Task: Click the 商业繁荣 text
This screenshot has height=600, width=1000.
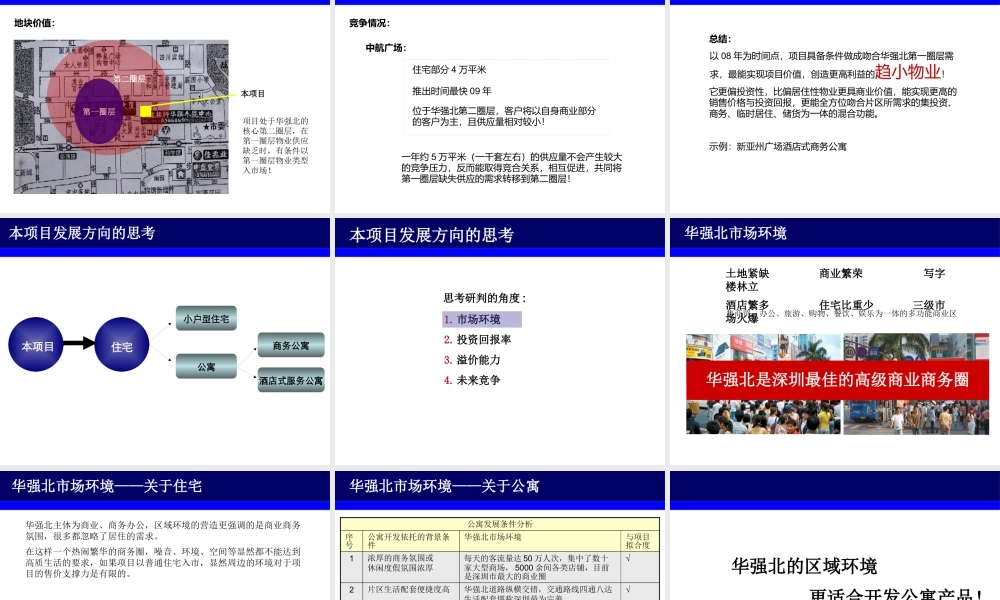Action: click(841, 274)
